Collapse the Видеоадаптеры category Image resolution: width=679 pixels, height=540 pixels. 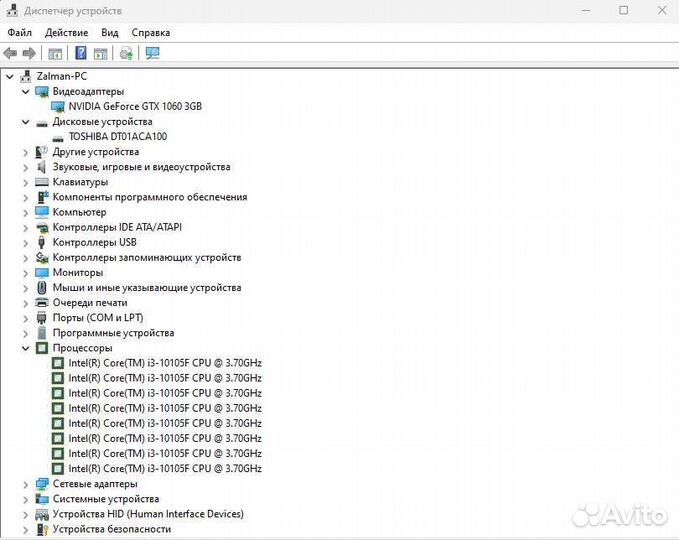[x=26, y=91]
